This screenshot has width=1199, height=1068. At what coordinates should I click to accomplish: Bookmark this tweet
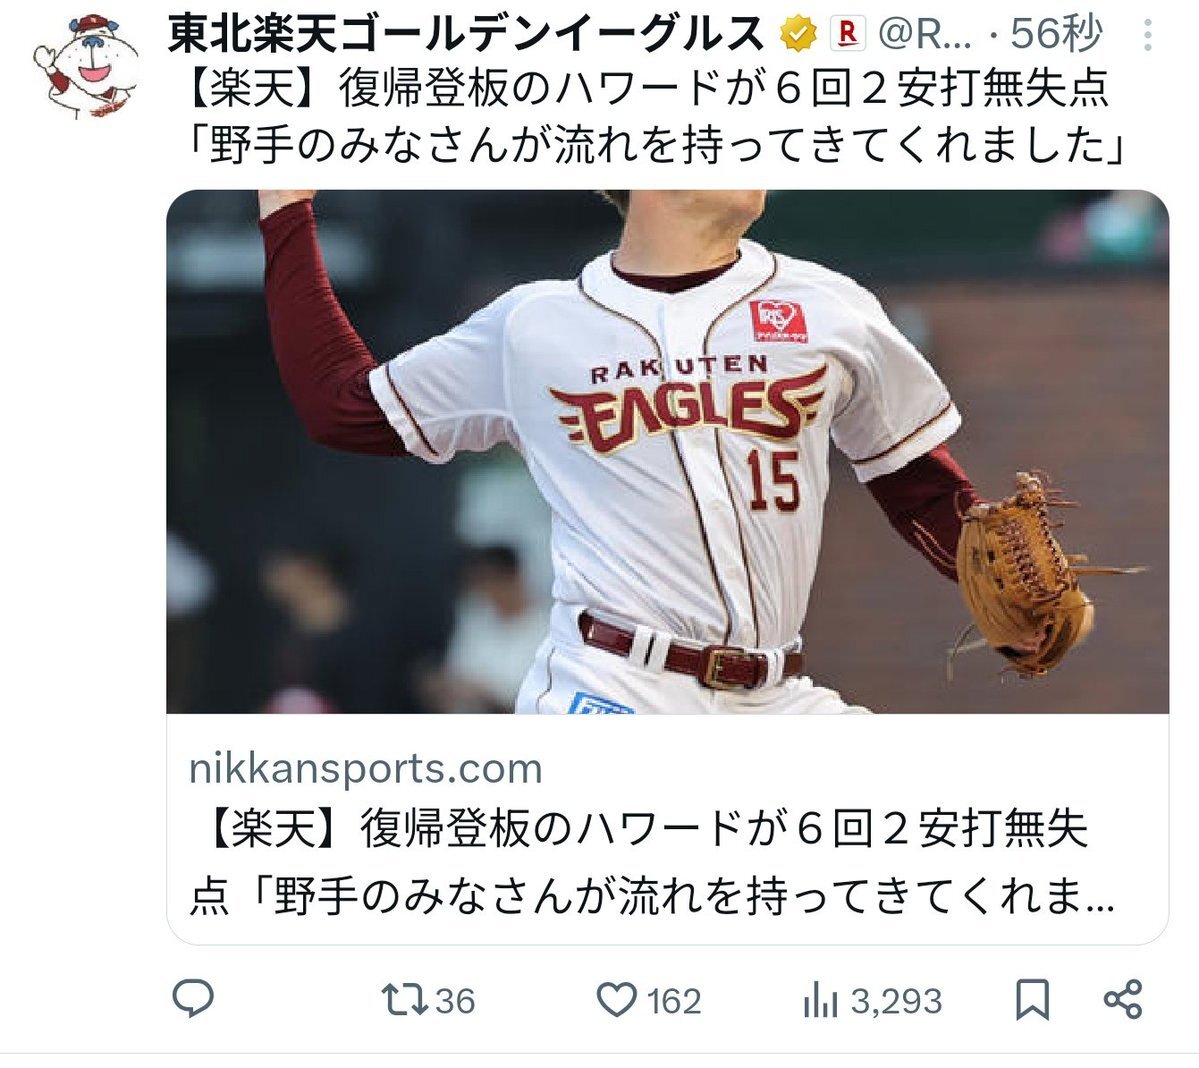coord(1032,1000)
